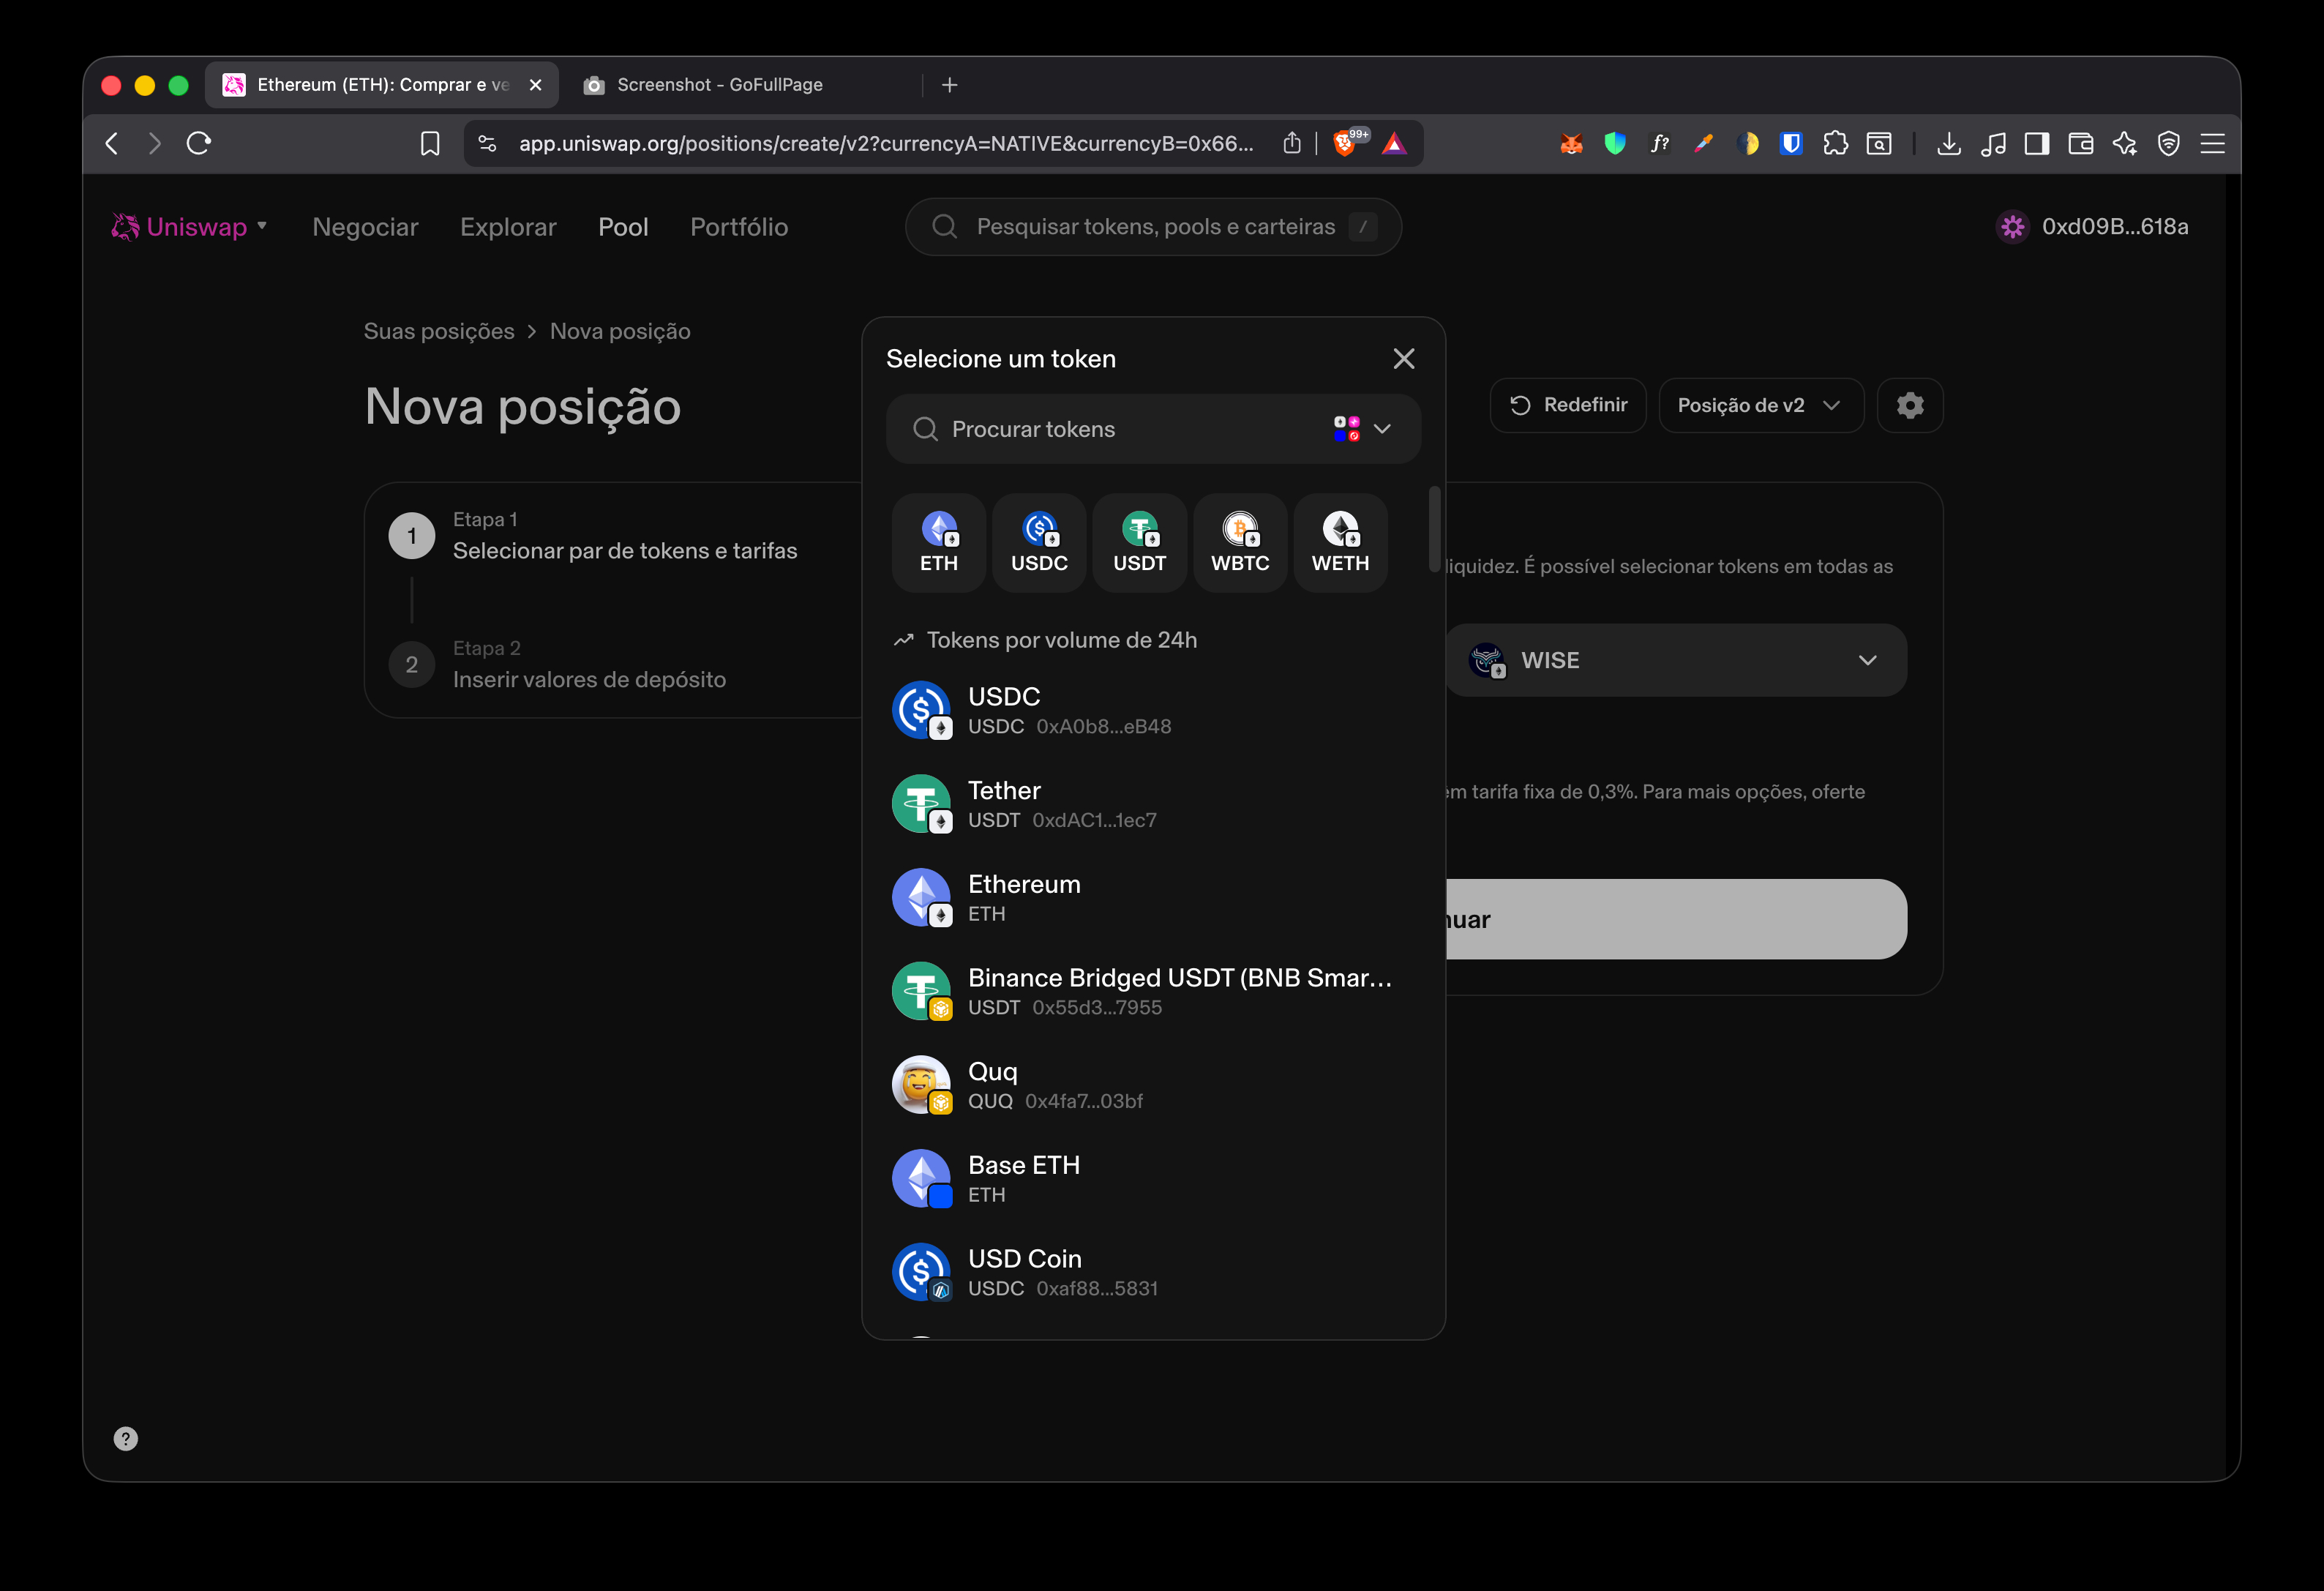This screenshot has height=1591, width=2324.
Task: Open the WISE token selector dropdown
Action: pos(1676,660)
